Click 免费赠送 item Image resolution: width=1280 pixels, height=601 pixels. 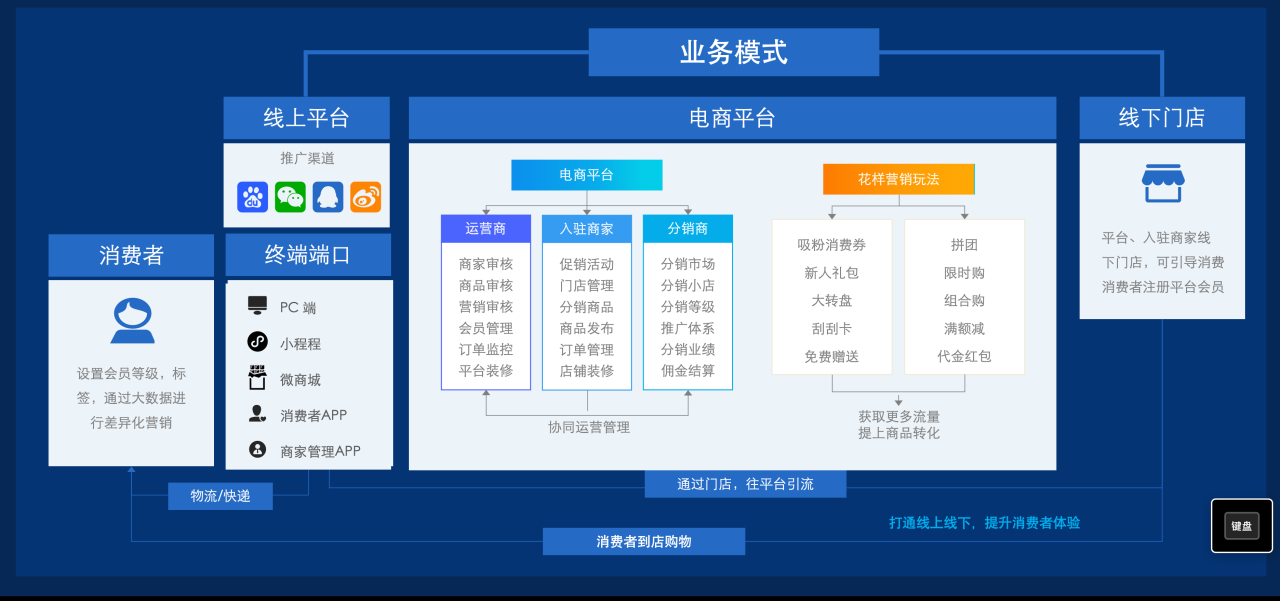(832, 356)
